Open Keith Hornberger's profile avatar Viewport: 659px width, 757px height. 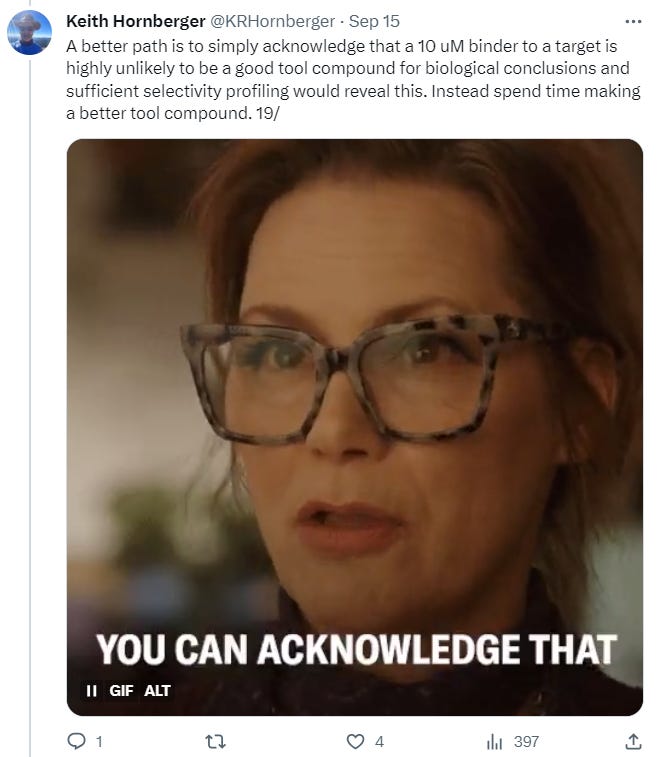pos(29,32)
